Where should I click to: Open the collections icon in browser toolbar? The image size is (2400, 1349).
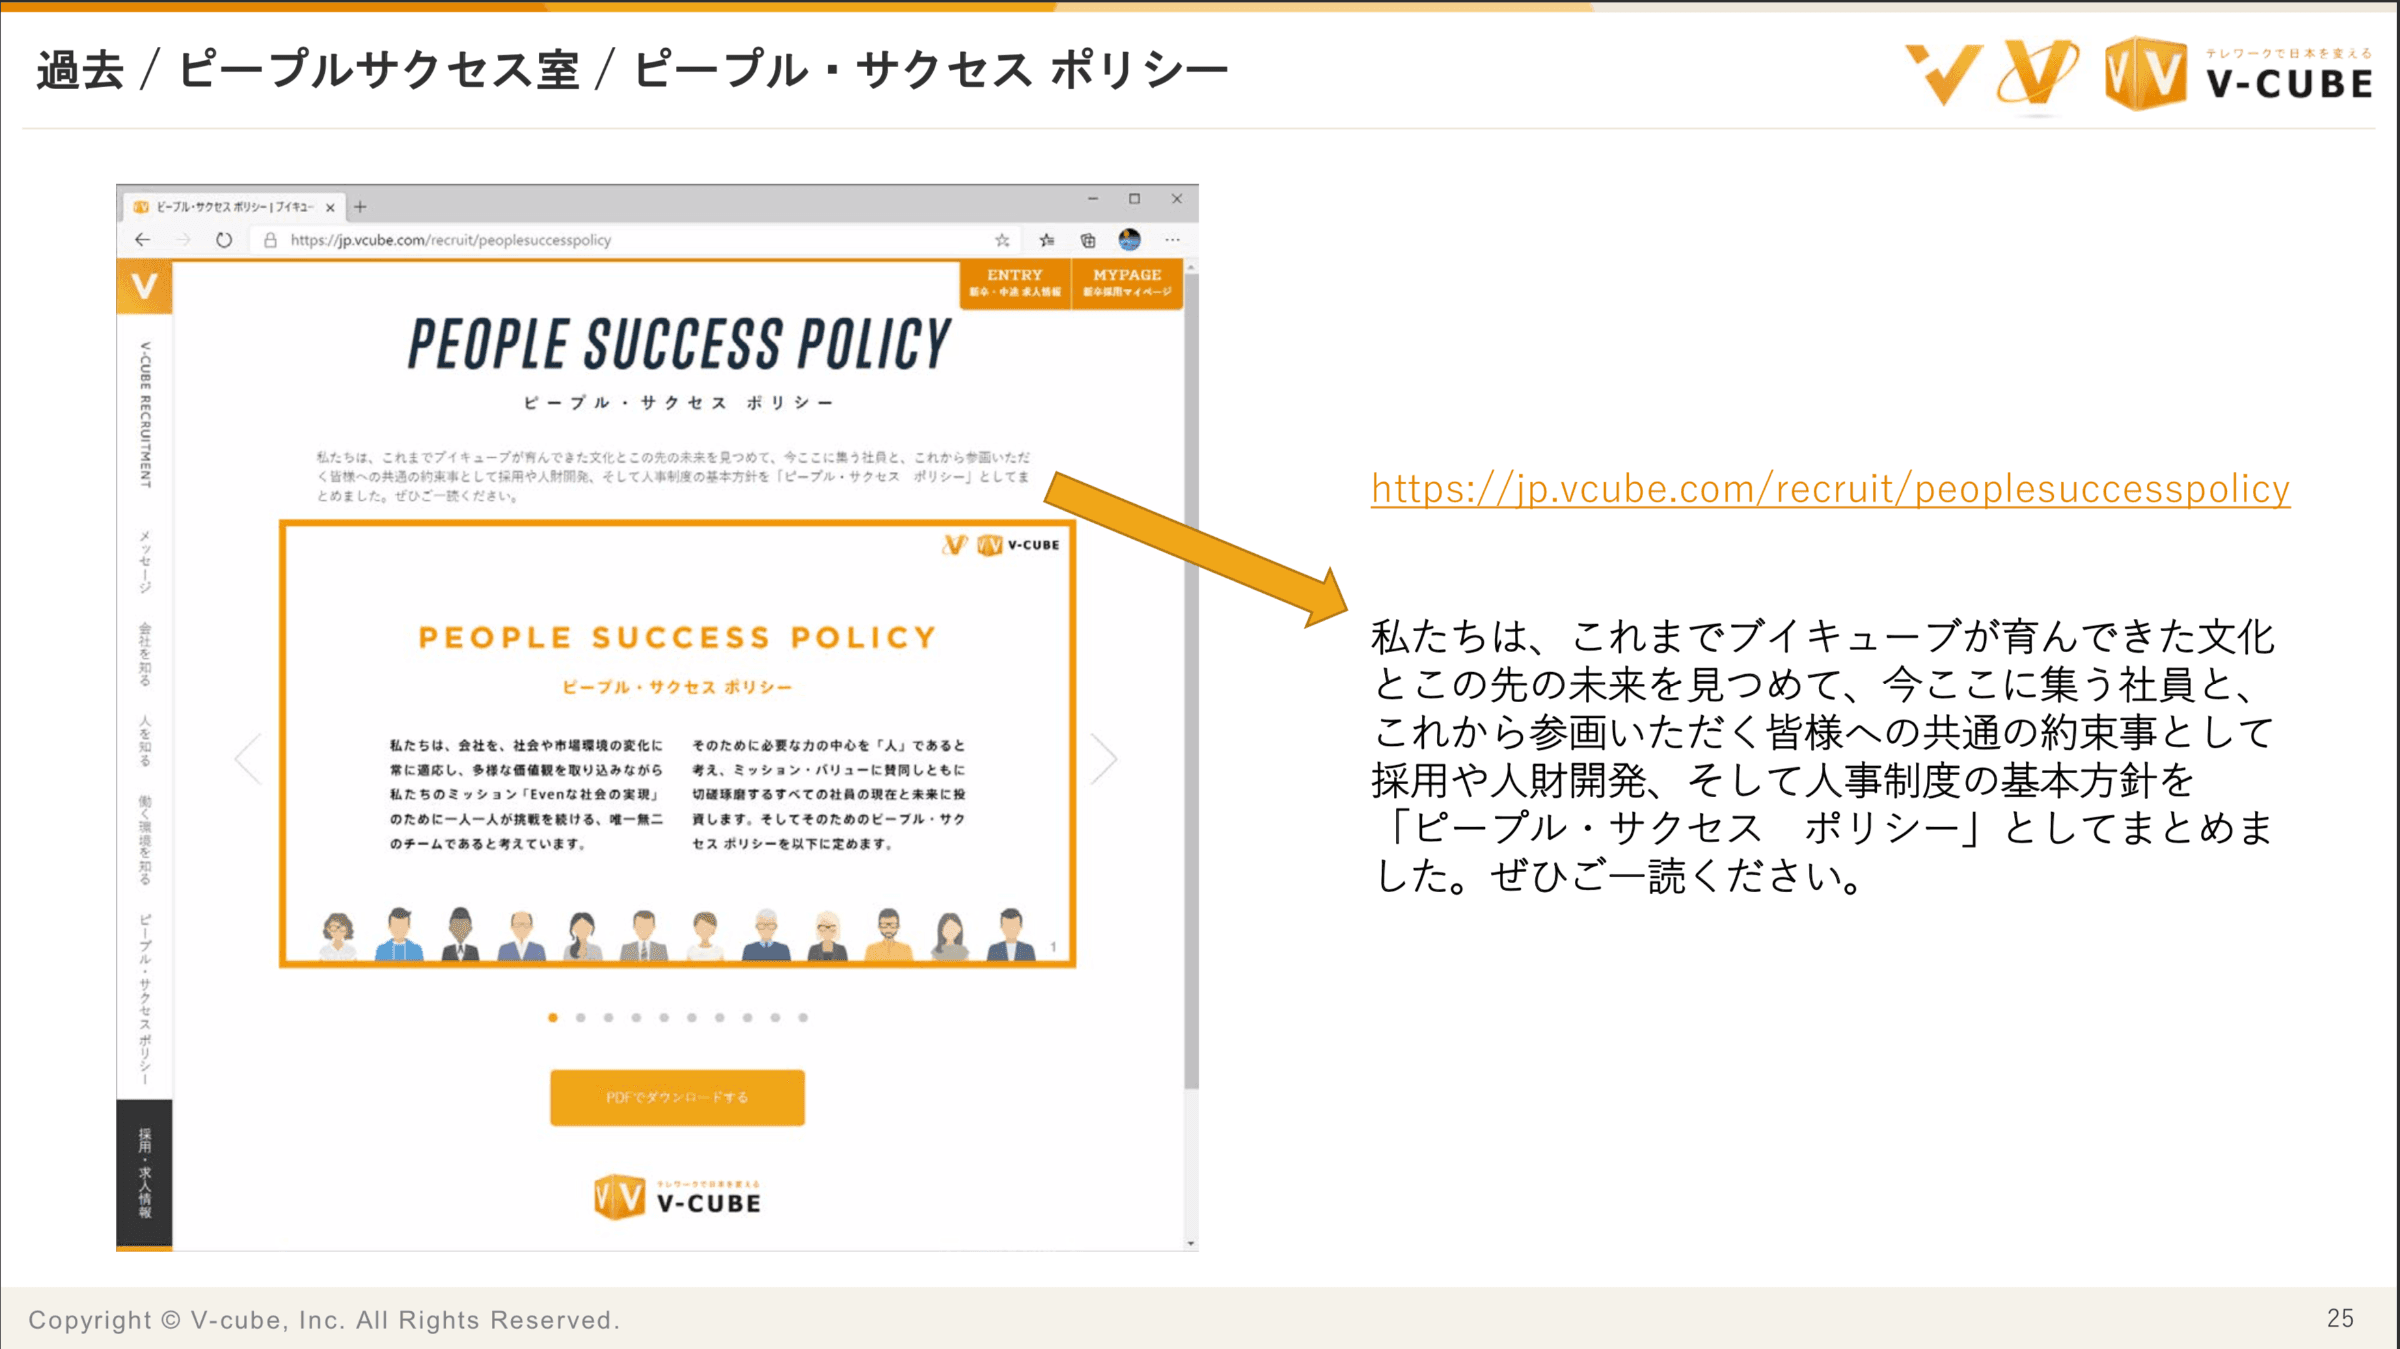click(1088, 240)
